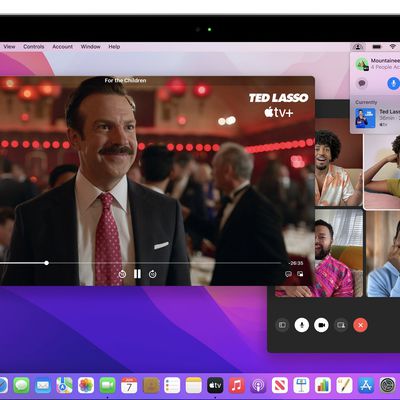Open Photos from the Dock
This screenshot has width=400, height=400.
click(x=86, y=386)
